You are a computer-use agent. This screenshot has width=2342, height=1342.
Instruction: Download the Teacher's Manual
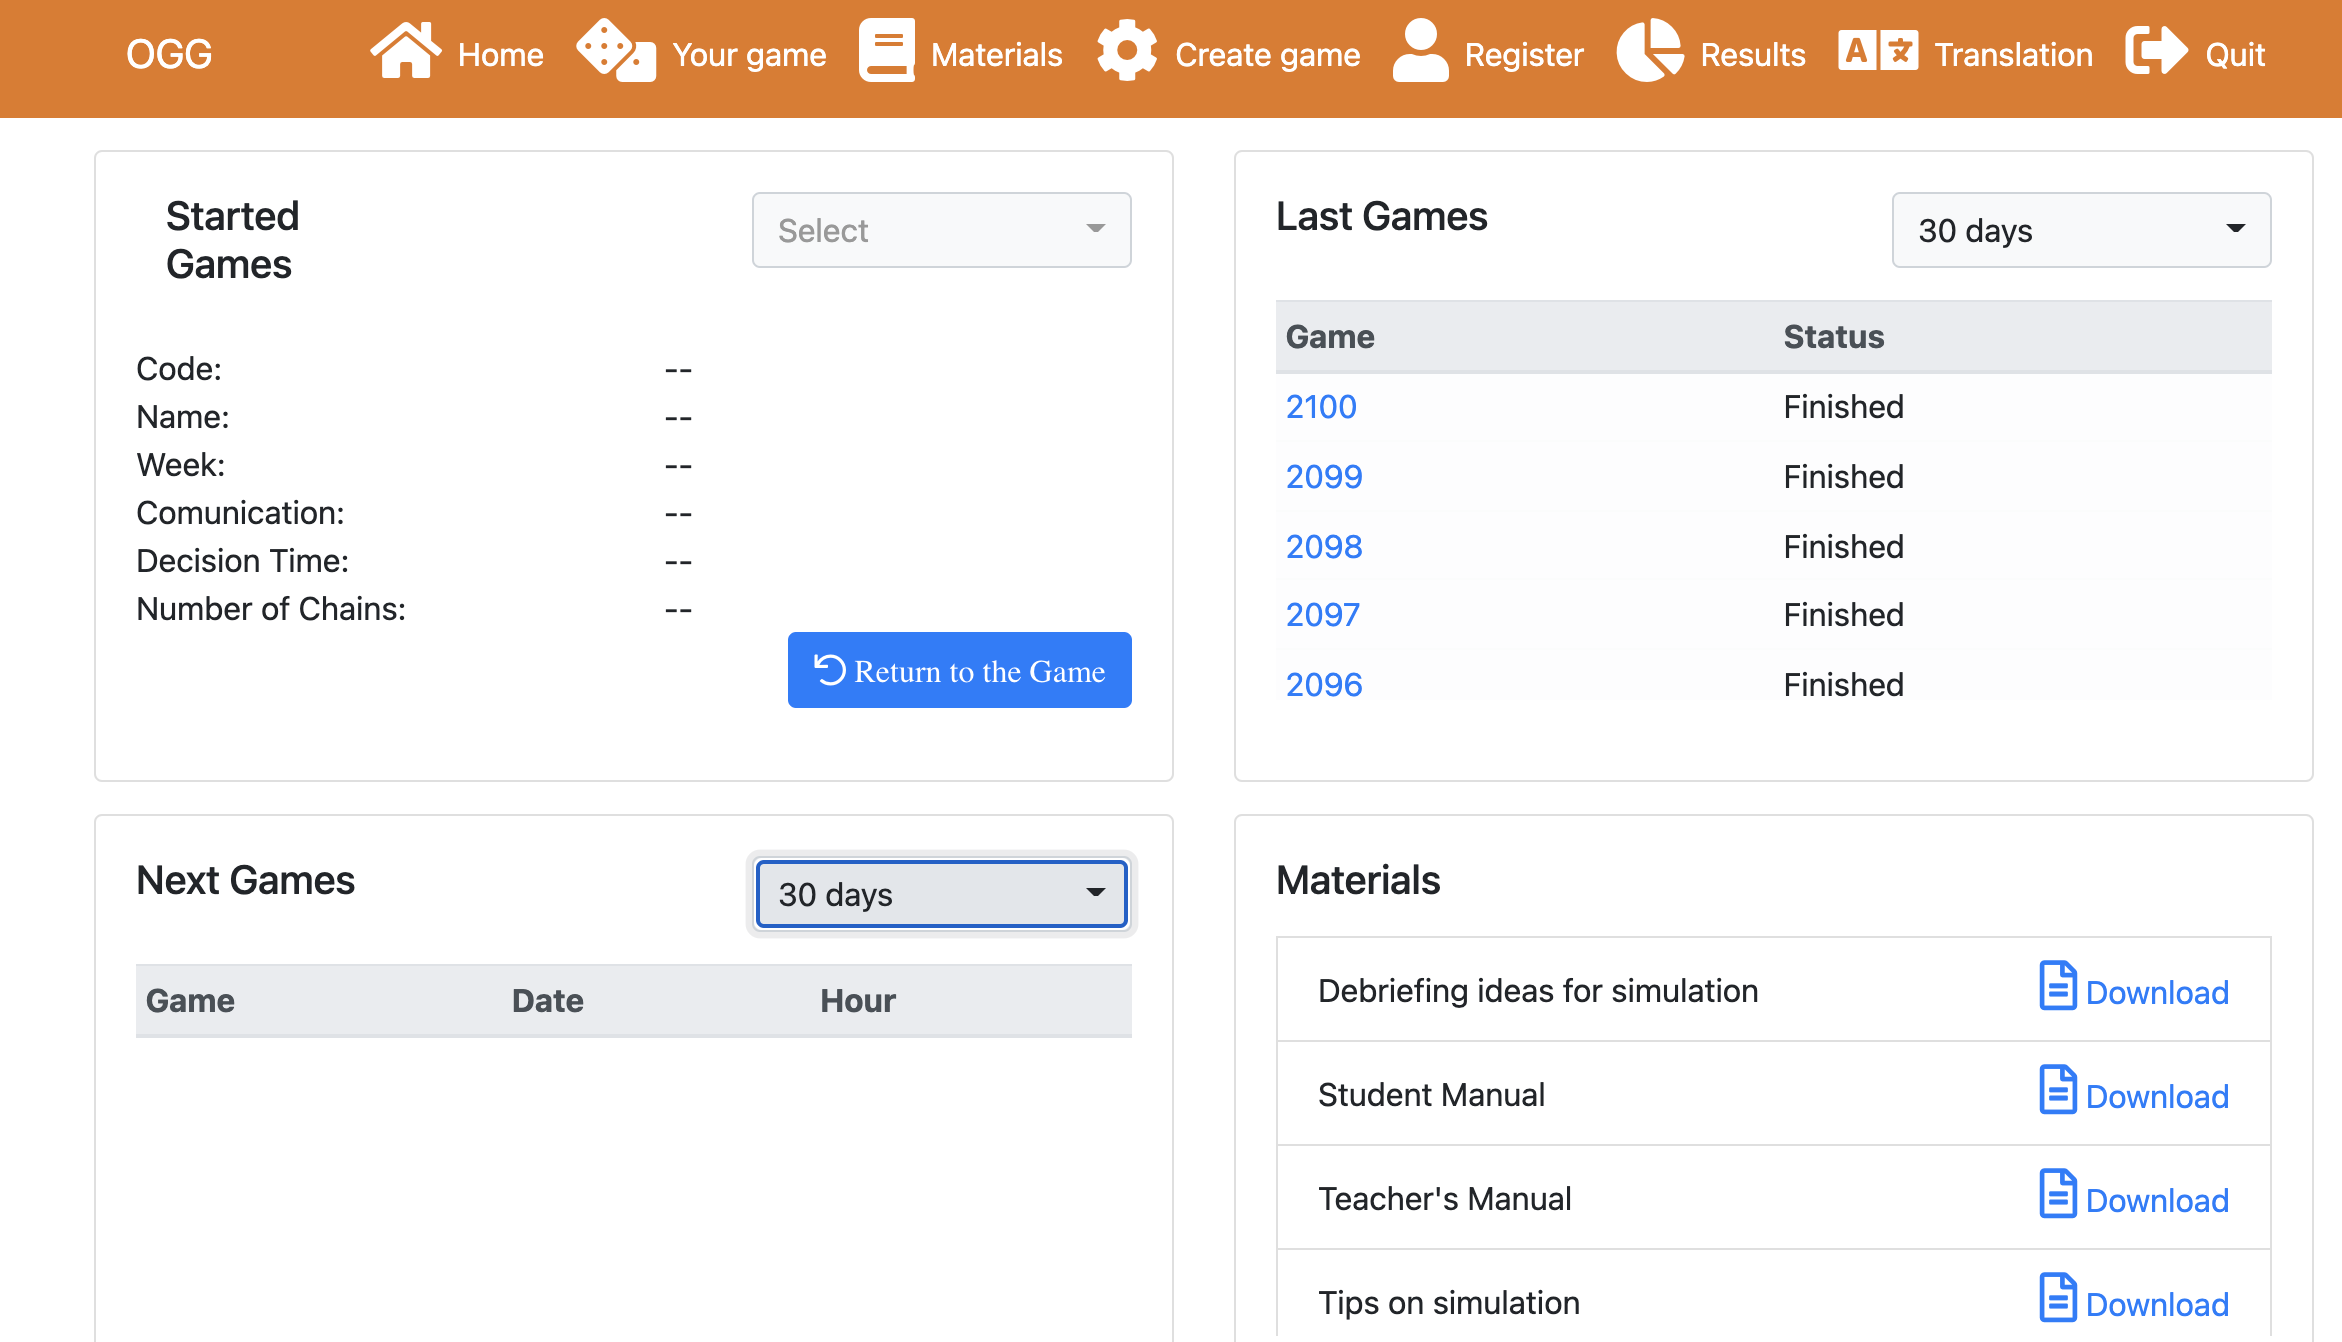click(x=2156, y=1201)
